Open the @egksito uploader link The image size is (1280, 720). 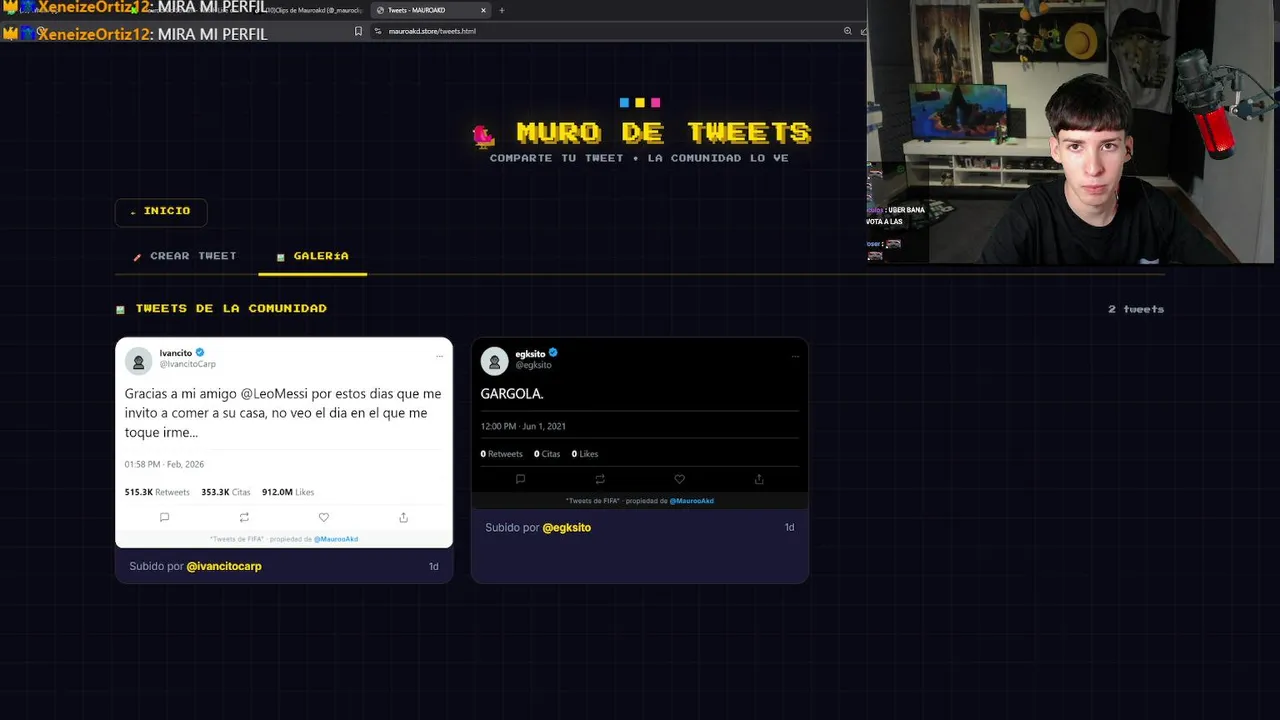567,527
